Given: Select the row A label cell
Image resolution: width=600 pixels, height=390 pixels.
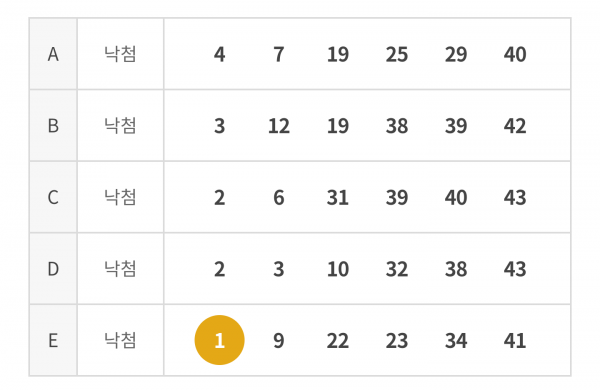Looking at the screenshot, I should [53, 54].
